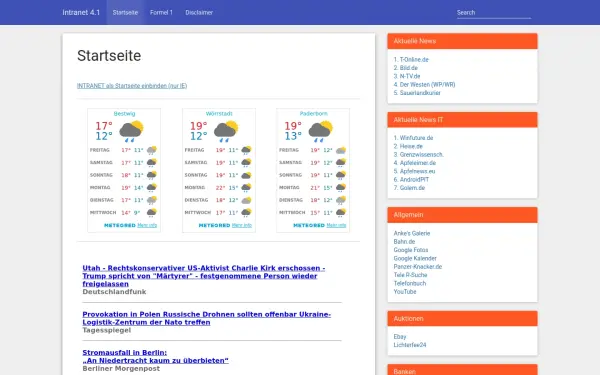Click Wörrstadt's Sonntag forecast icon
This screenshot has height=375, width=600.
pyautogui.click(x=246, y=175)
